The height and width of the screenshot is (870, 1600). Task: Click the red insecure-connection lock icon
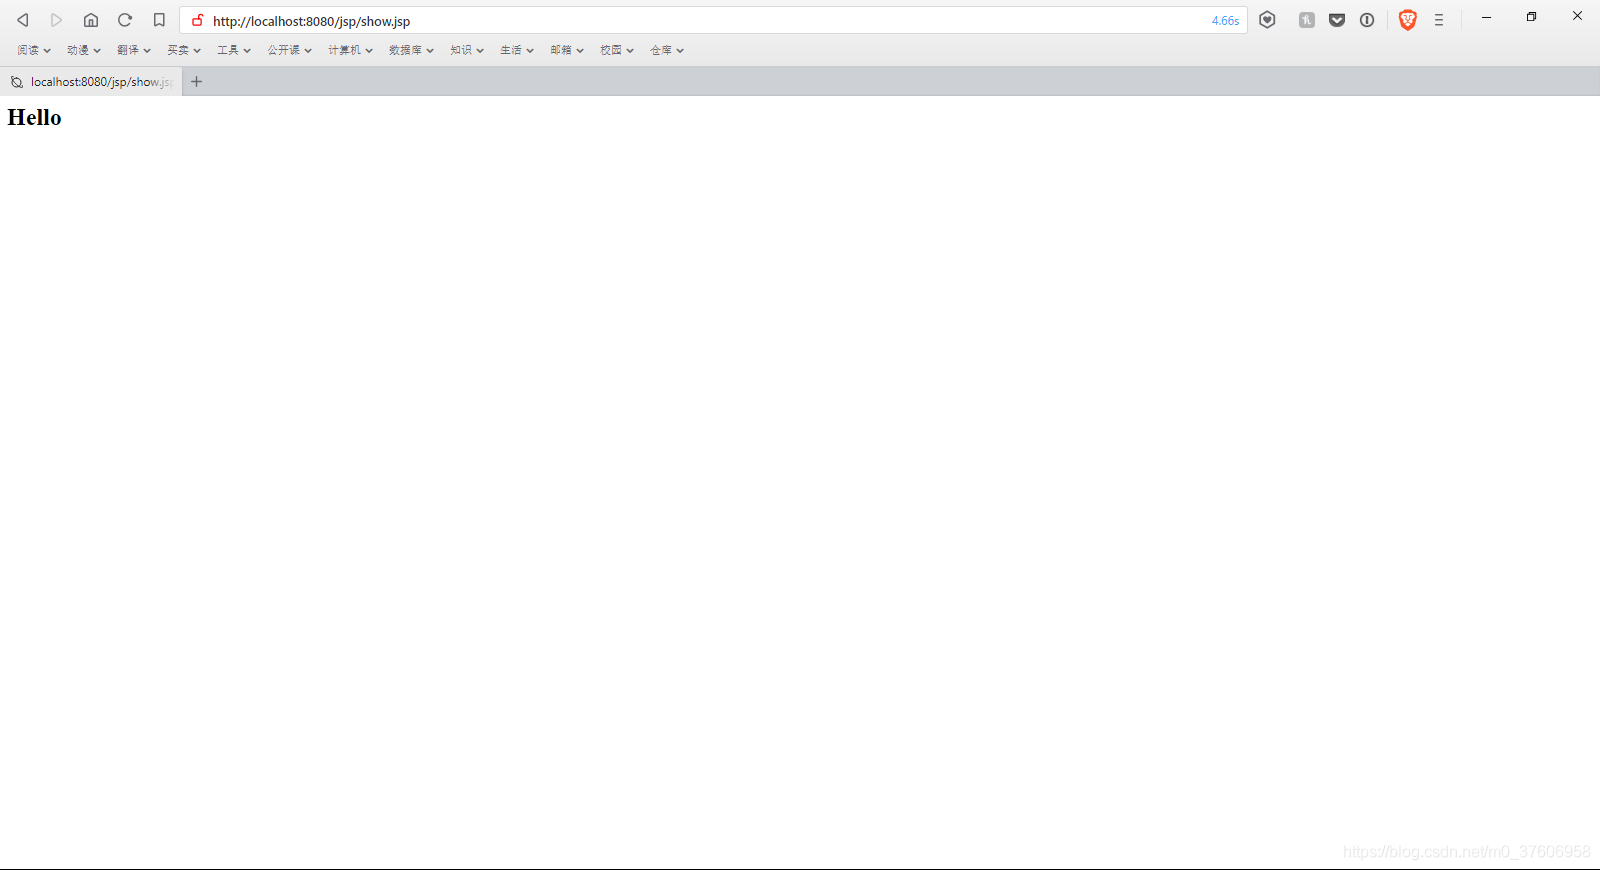[198, 20]
